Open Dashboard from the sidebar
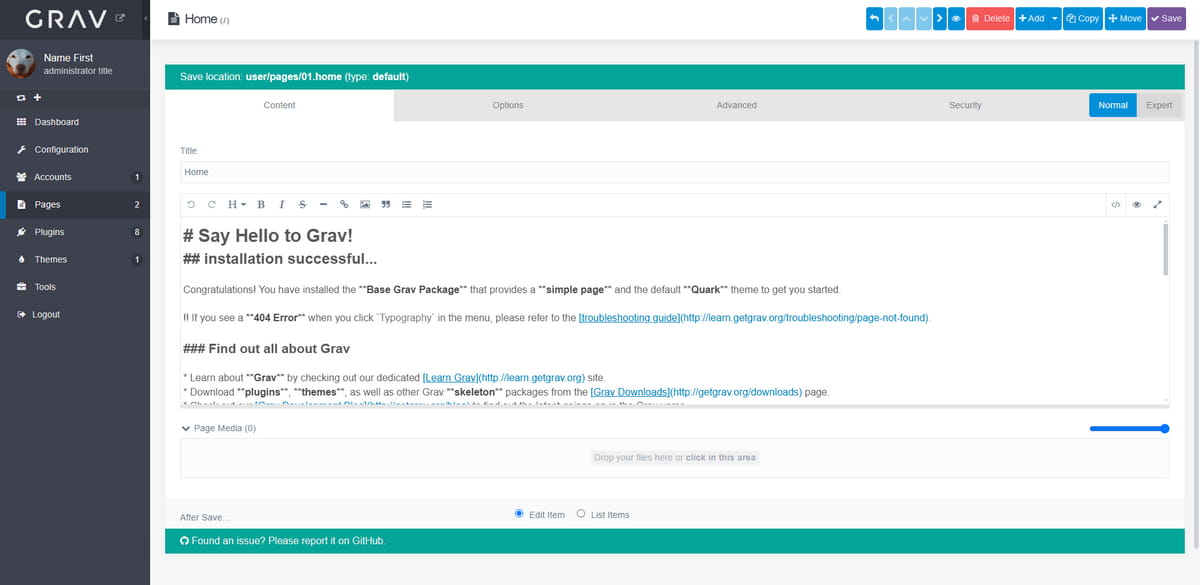The width and height of the screenshot is (1200, 585). point(75,122)
